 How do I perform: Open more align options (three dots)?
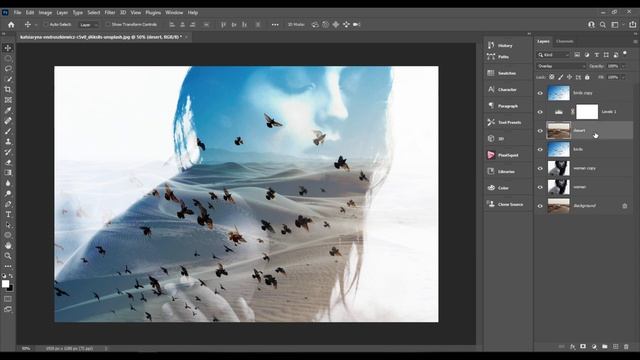click(x=275, y=25)
